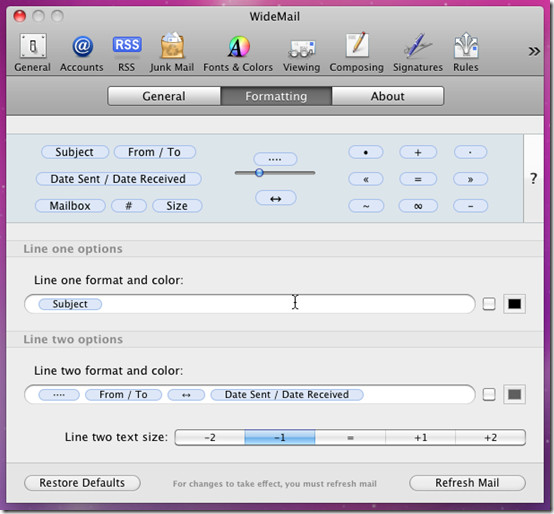Click the four-dots spacer token in the palette

(x=275, y=159)
